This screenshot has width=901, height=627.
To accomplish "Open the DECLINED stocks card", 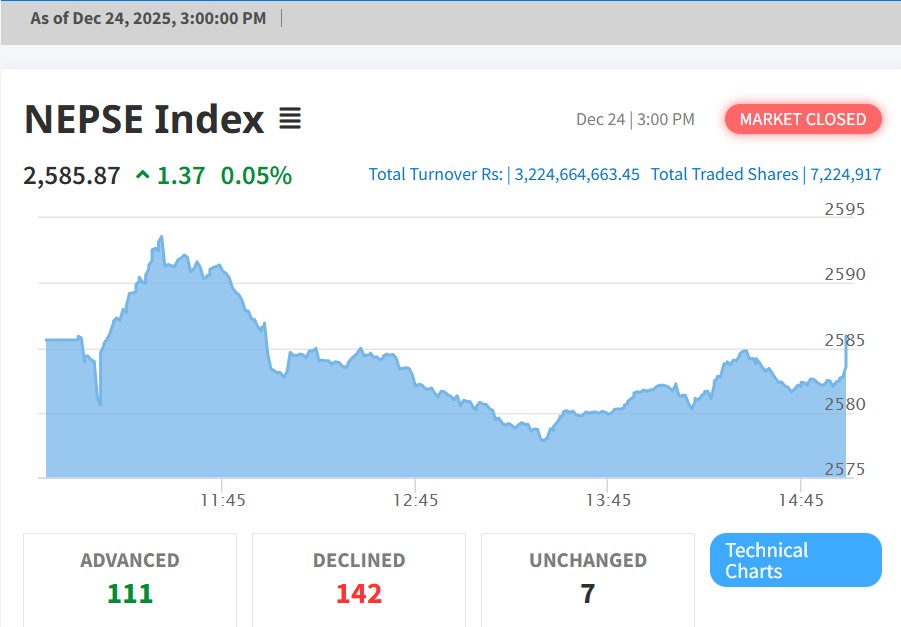I will tap(359, 578).
